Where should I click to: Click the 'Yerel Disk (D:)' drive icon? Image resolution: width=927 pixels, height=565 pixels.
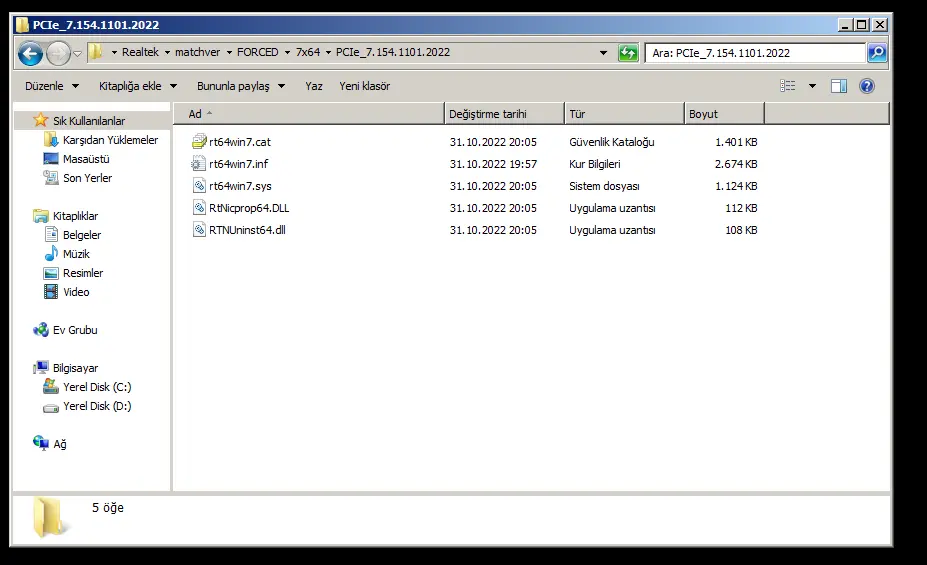click(x=51, y=407)
